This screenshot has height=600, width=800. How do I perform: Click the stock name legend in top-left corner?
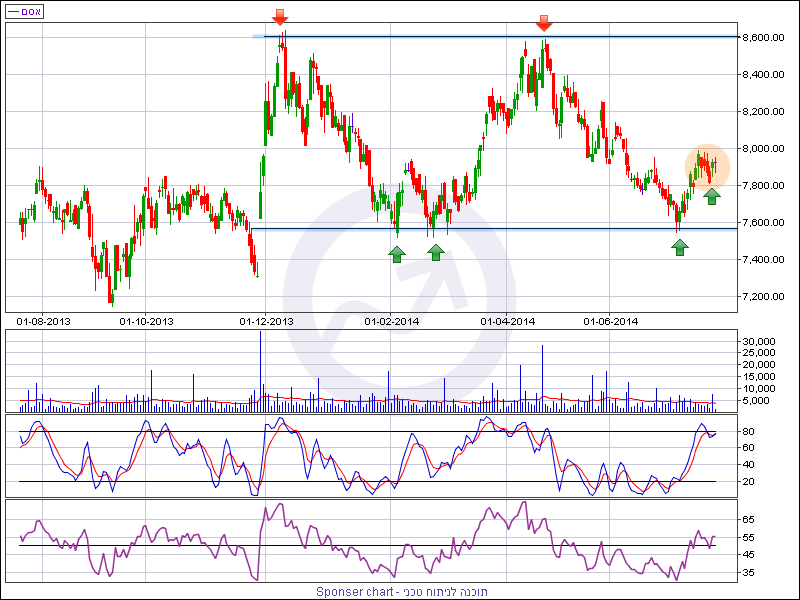pyautogui.click(x=24, y=11)
